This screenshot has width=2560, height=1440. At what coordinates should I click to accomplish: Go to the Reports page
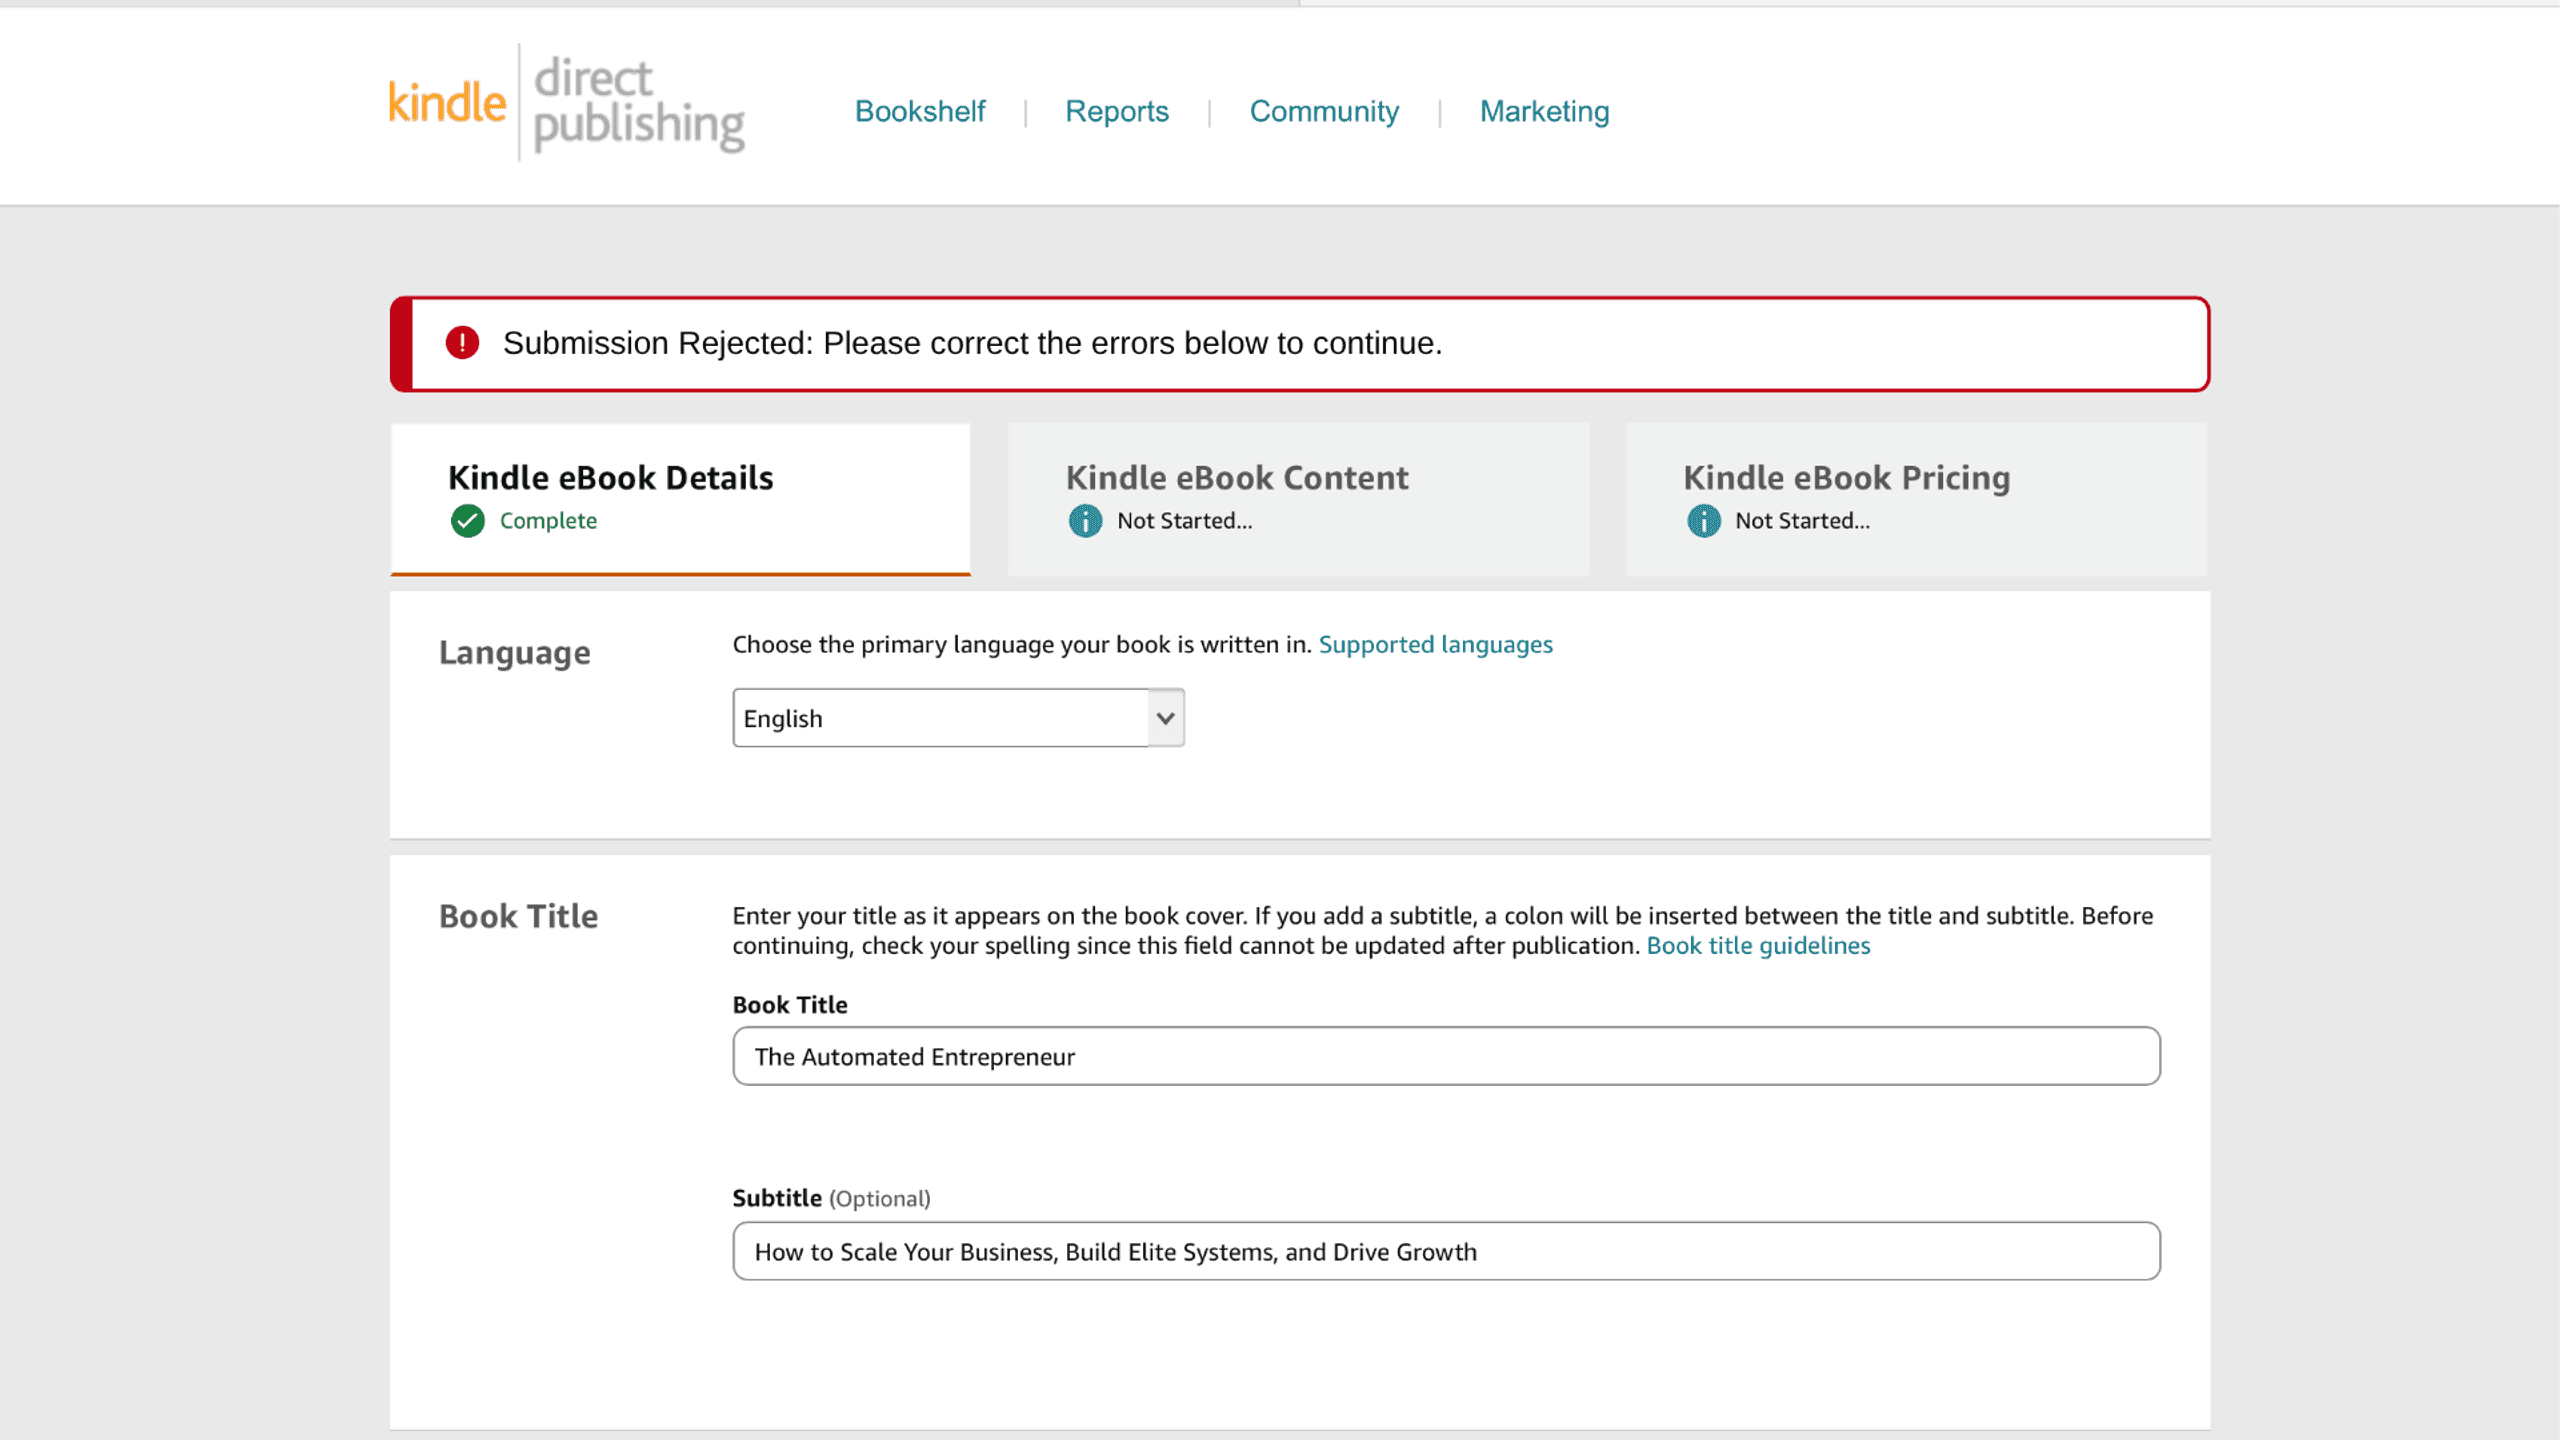(1117, 111)
